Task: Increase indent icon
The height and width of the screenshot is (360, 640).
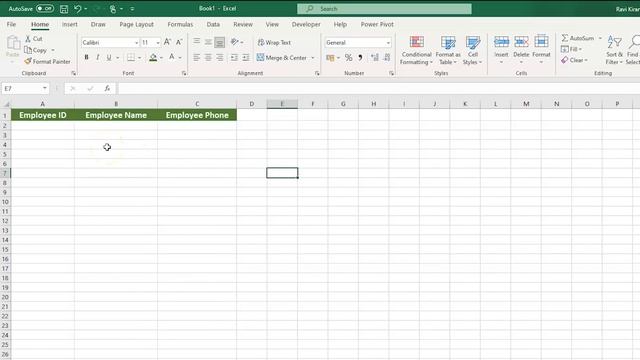Action: (246, 58)
